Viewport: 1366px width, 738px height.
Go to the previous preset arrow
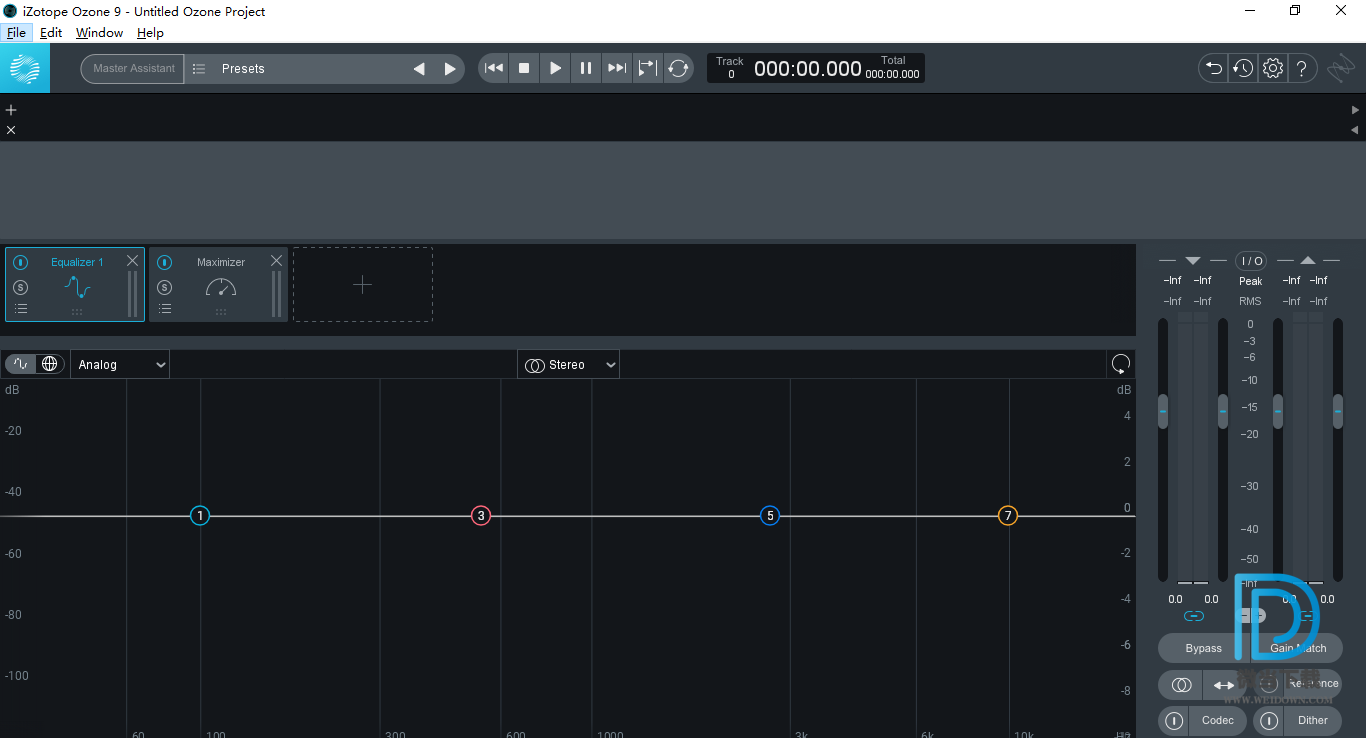coord(419,69)
